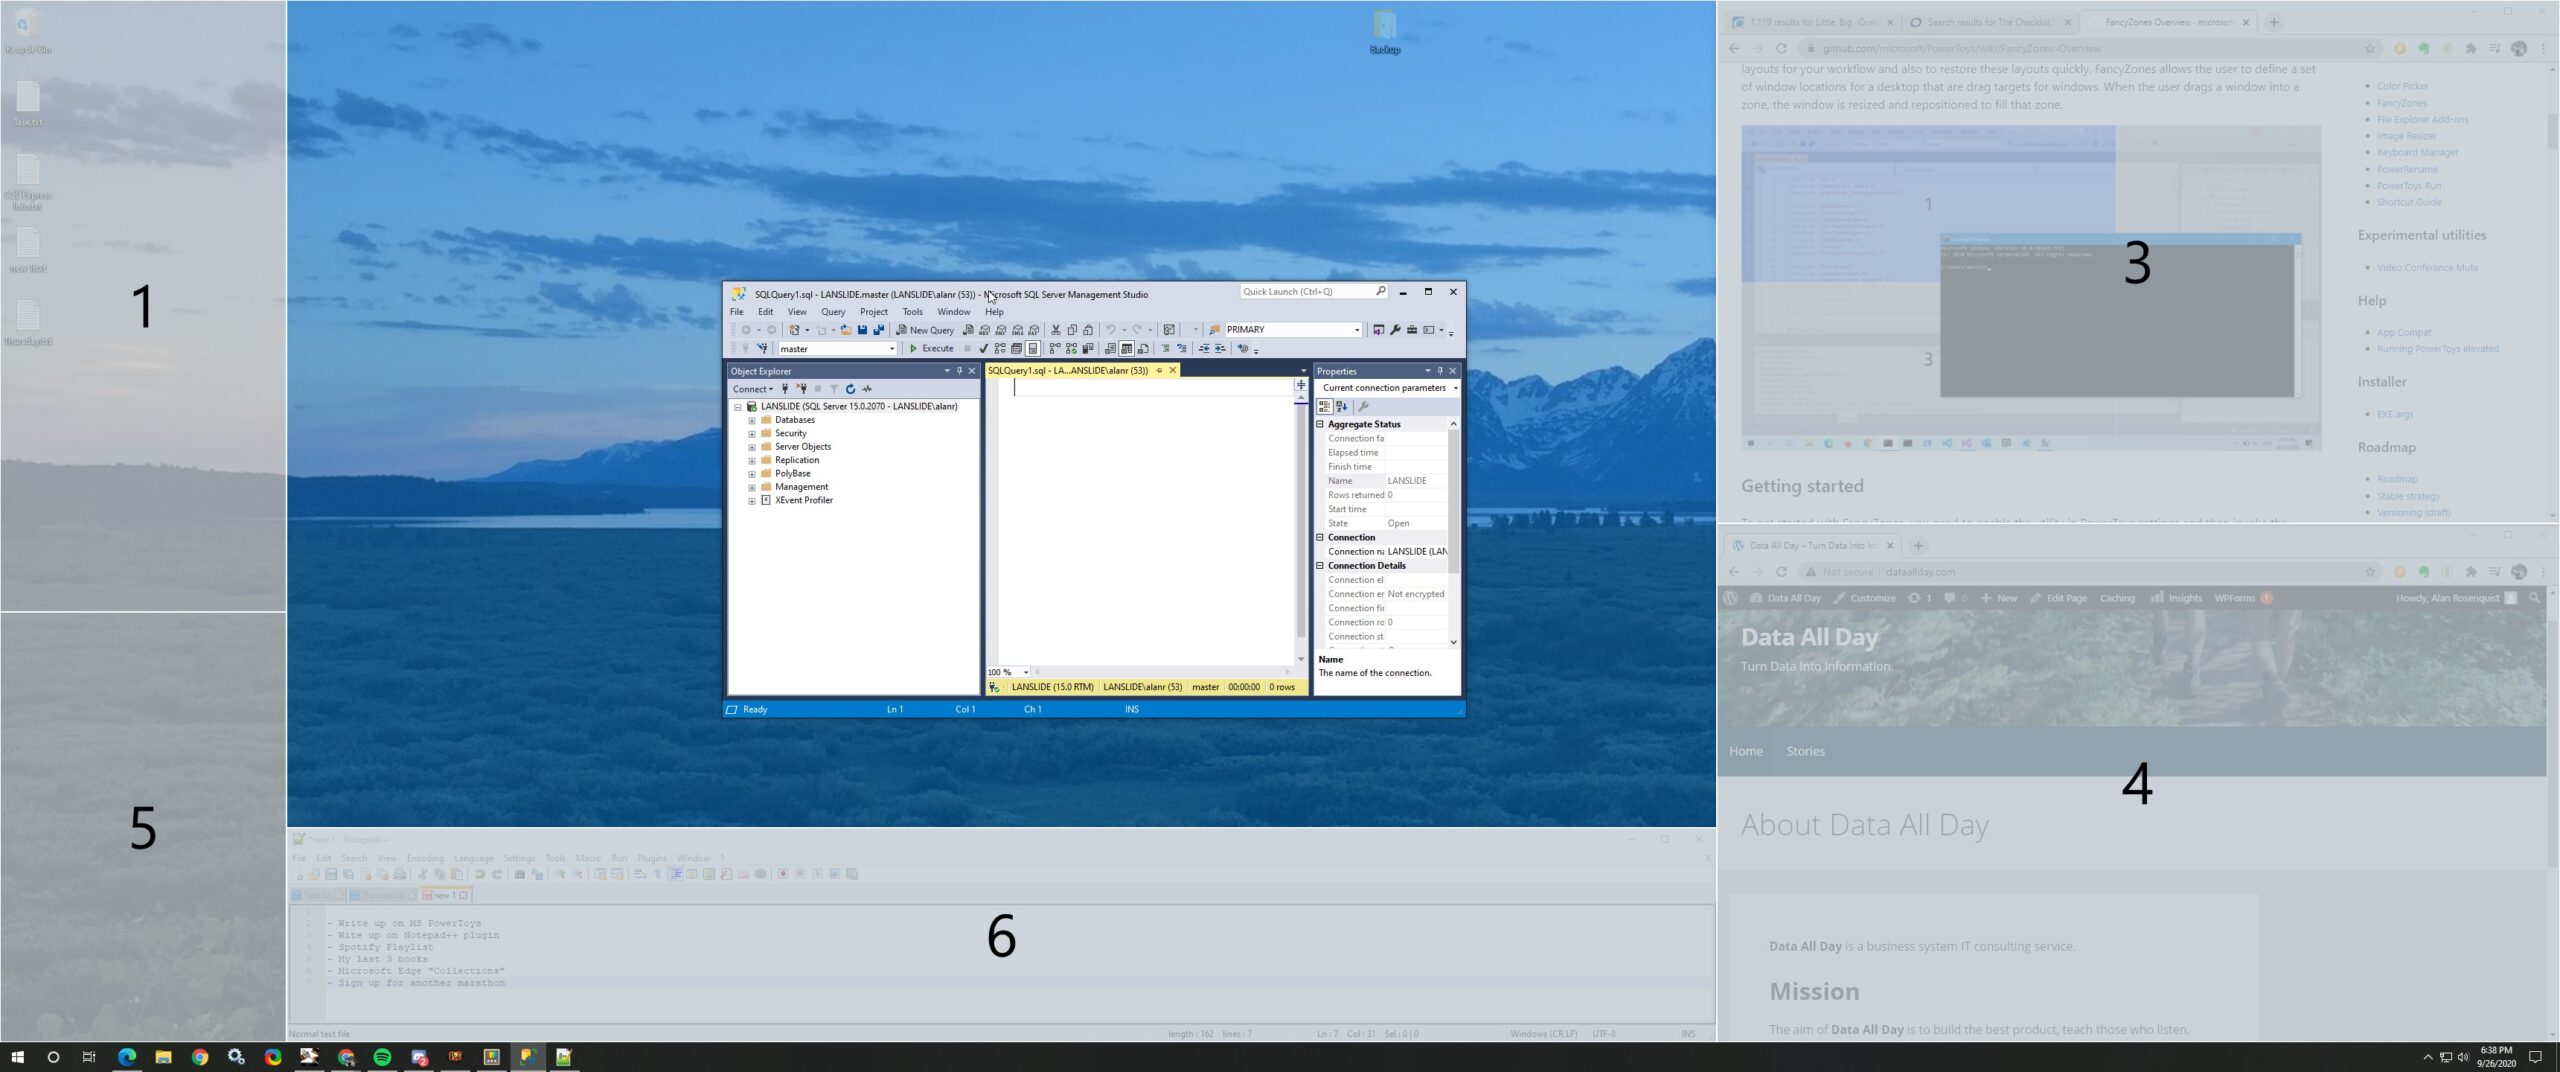Click the Copy icon in SSMS toolbar

click(x=1072, y=329)
